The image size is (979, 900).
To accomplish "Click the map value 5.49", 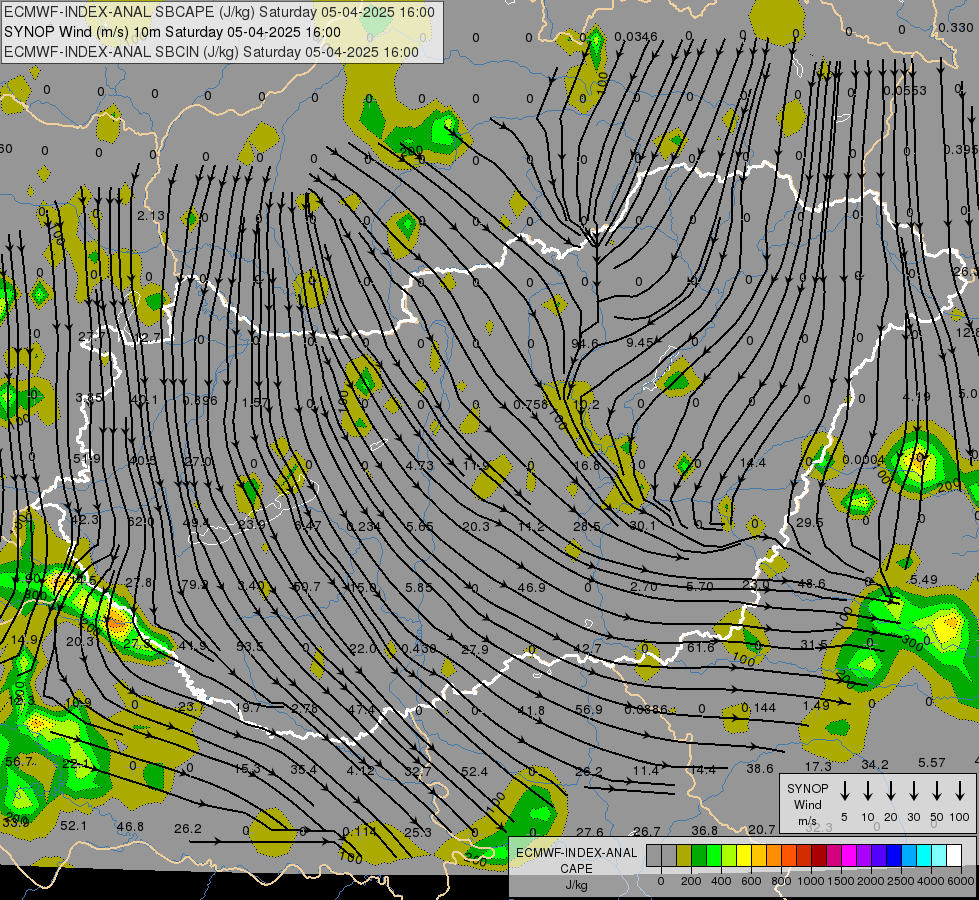I will 923,580.
